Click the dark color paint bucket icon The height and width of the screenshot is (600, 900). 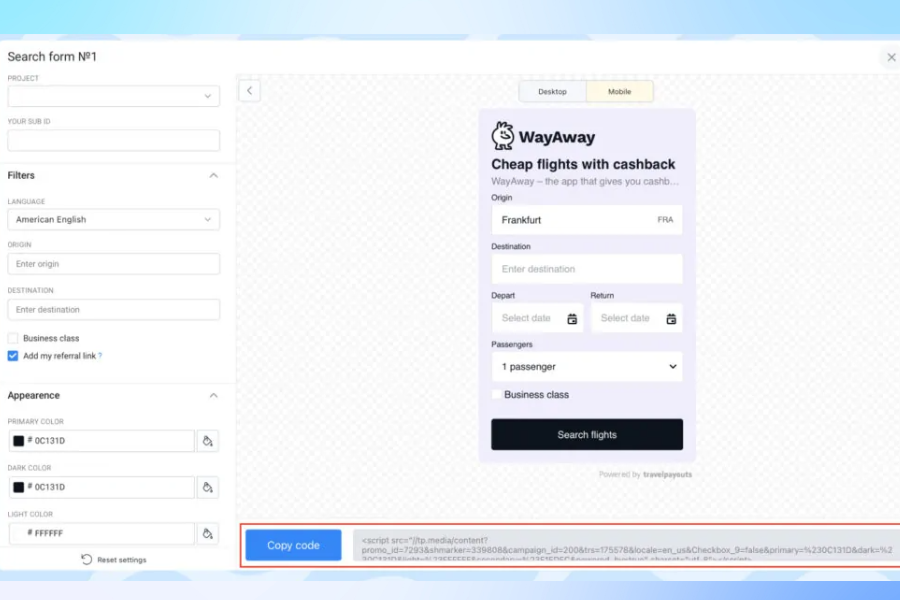point(207,487)
